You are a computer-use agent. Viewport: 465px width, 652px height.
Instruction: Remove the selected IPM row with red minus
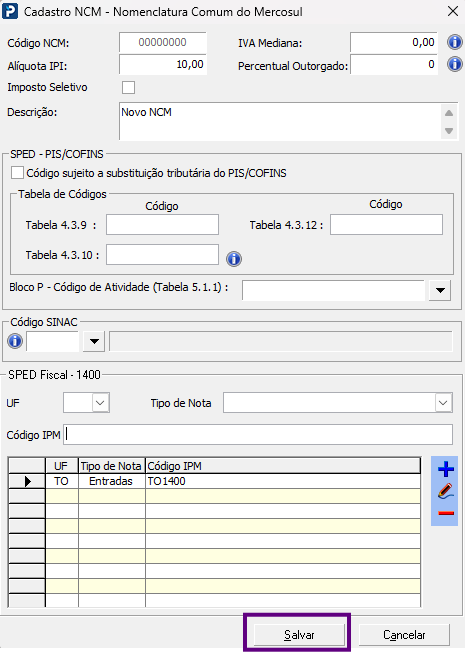coord(445,513)
